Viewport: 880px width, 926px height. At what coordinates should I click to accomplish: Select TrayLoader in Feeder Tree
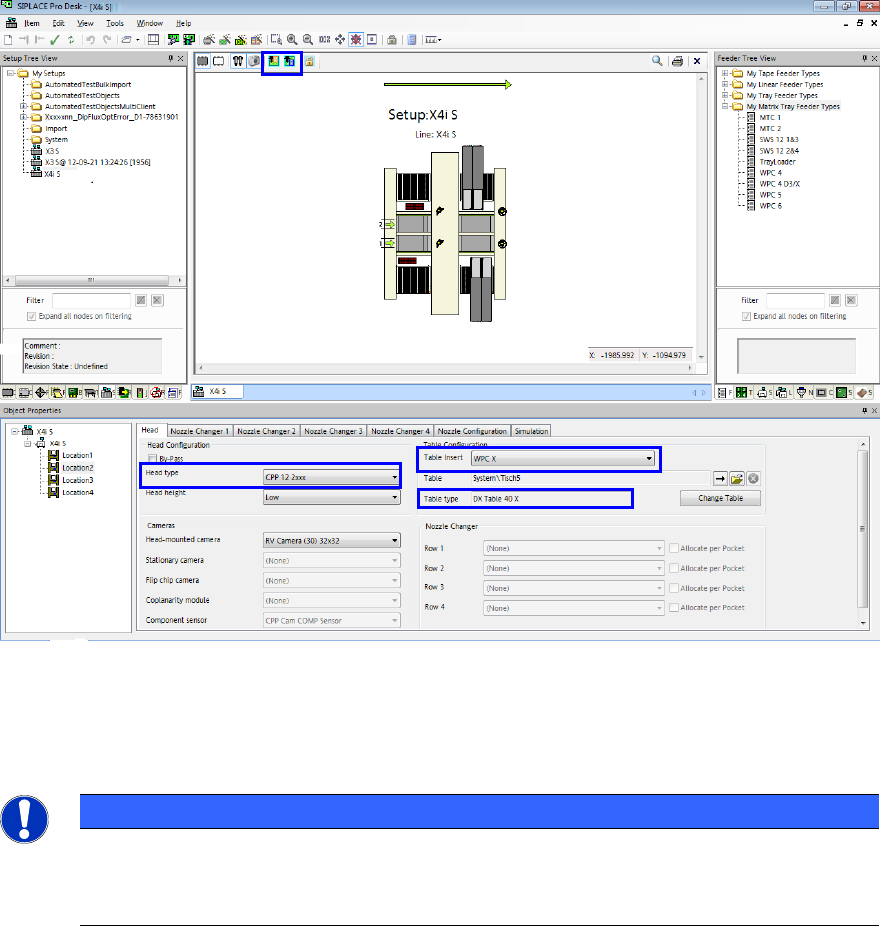pos(777,162)
